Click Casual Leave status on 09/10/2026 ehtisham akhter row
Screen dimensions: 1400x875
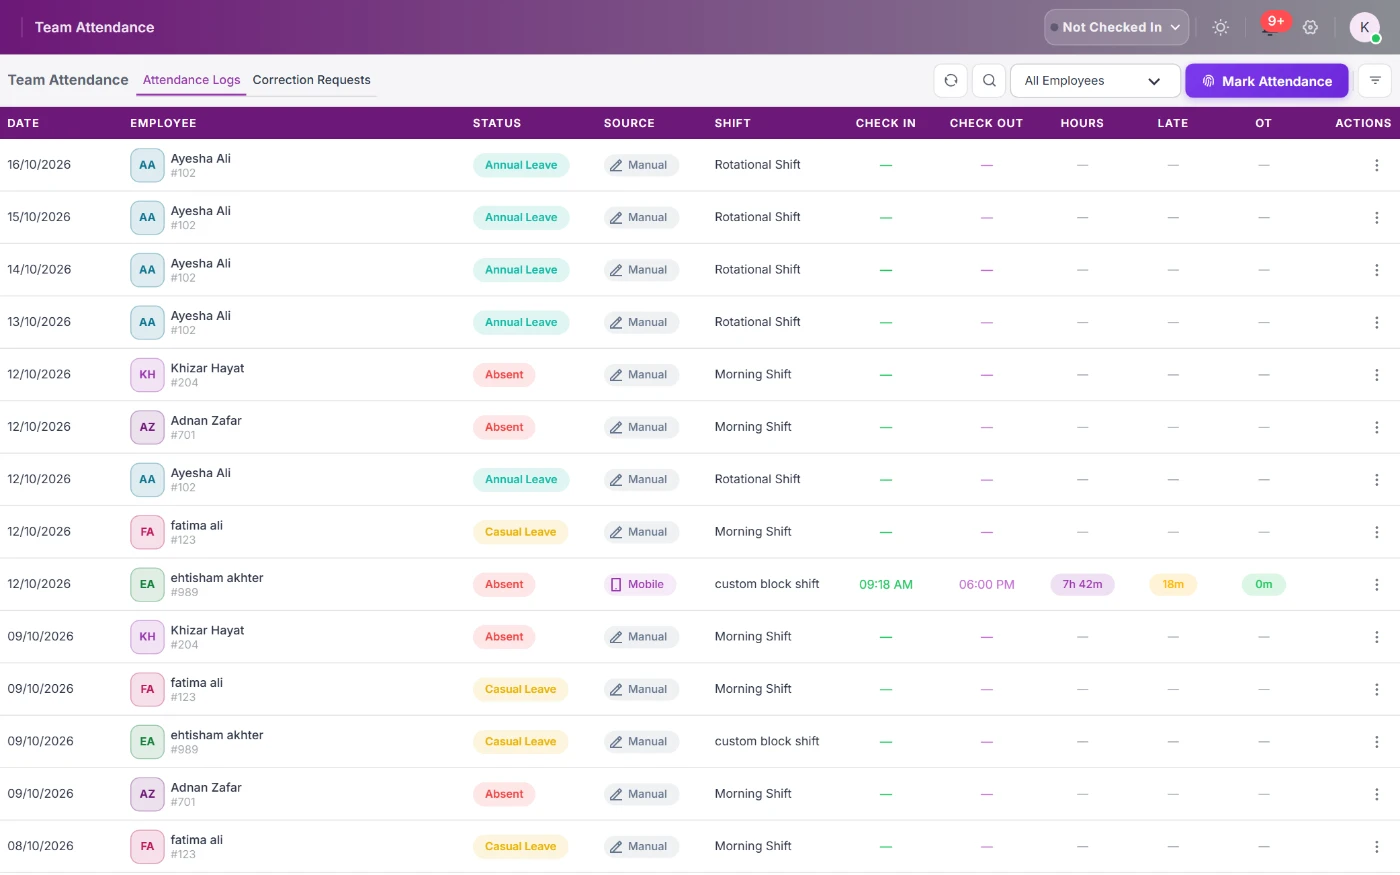520,742
